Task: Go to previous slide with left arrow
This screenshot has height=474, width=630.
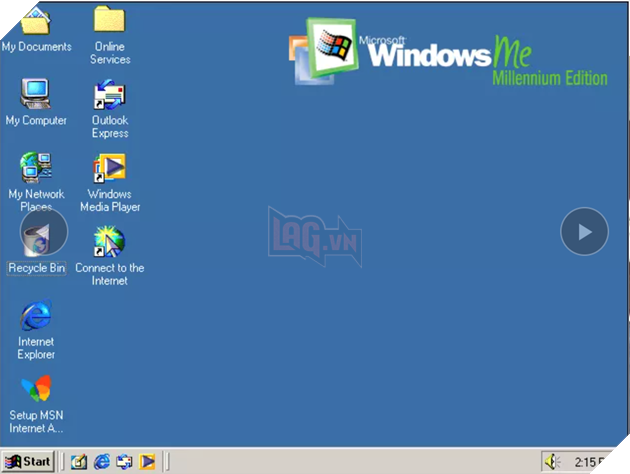Action: point(44,231)
